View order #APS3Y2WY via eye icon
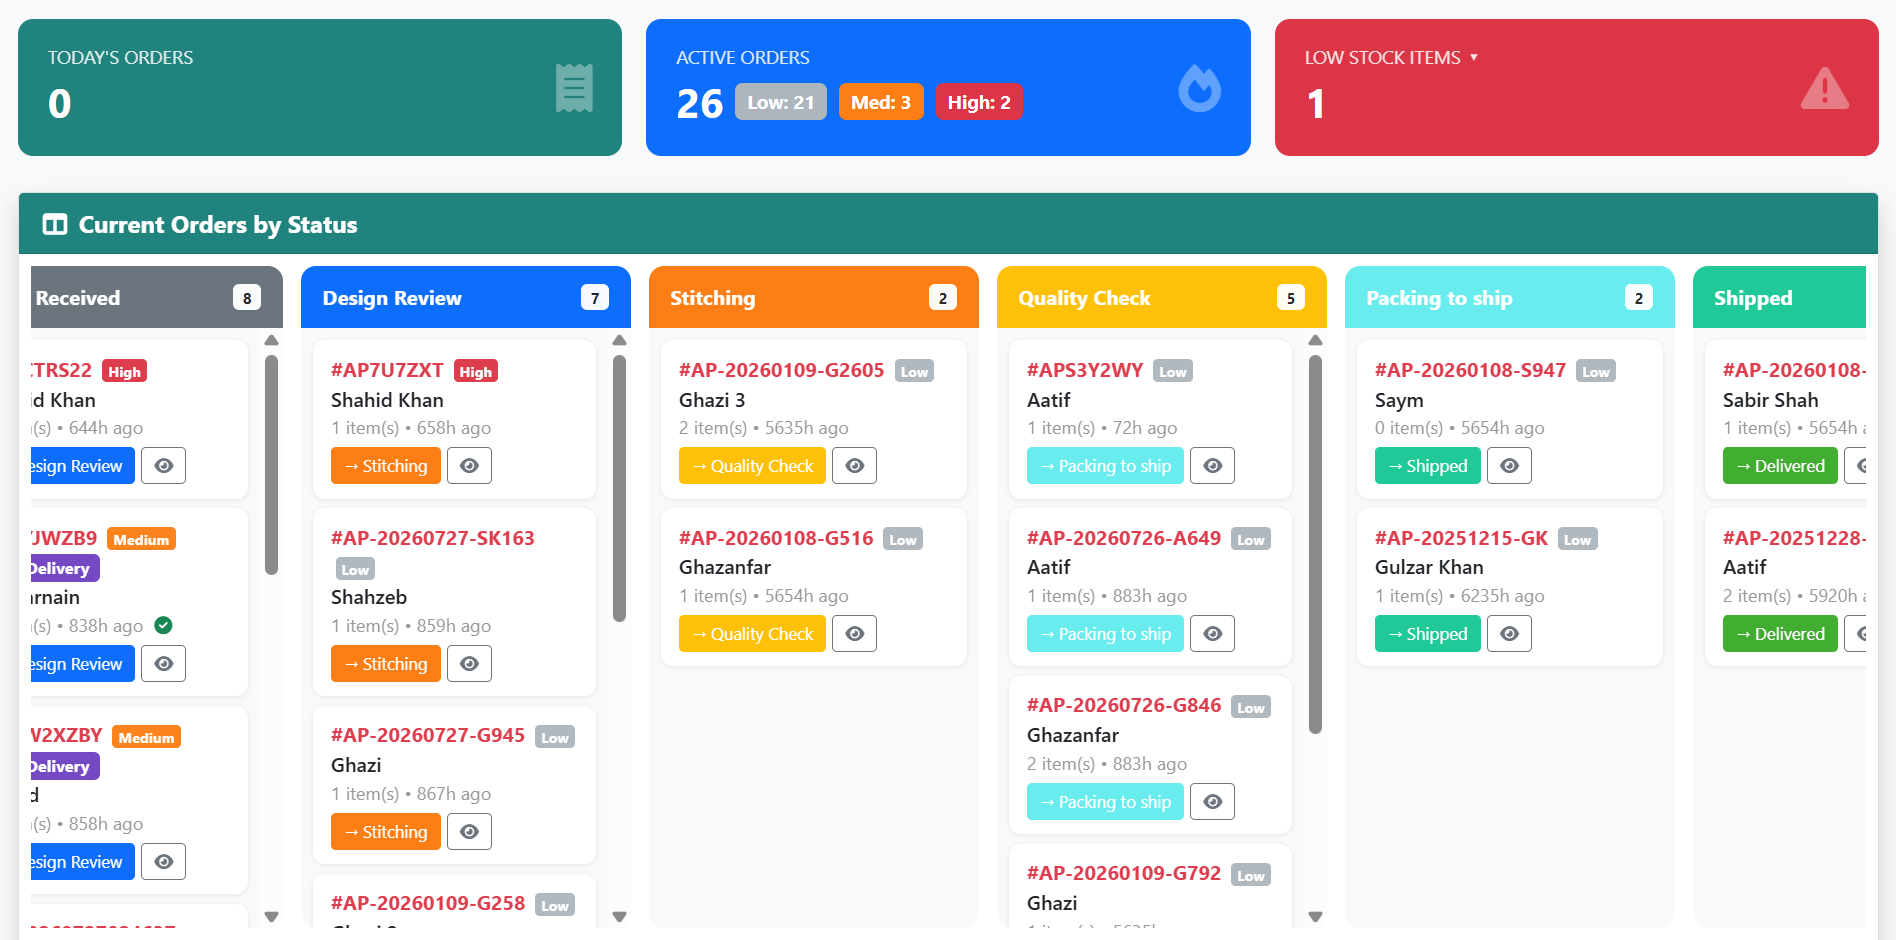The height and width of the screenshot is (940, 1896). (x=1212, y=466)
